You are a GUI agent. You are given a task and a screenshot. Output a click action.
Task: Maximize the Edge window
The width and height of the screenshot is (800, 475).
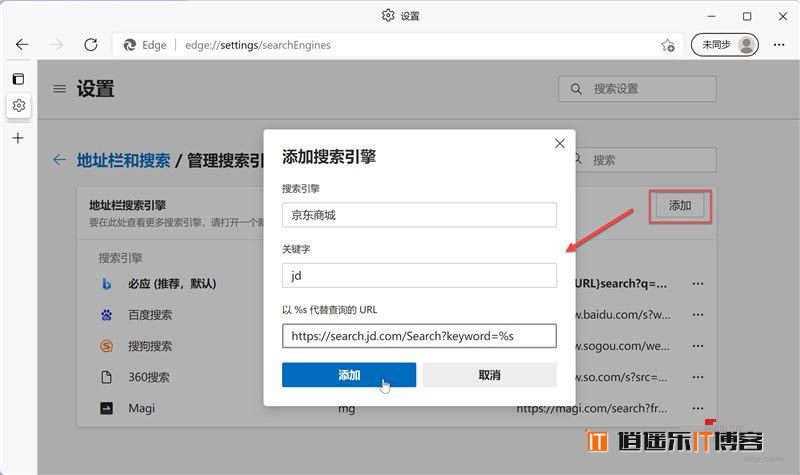click(x=747, y=16)
